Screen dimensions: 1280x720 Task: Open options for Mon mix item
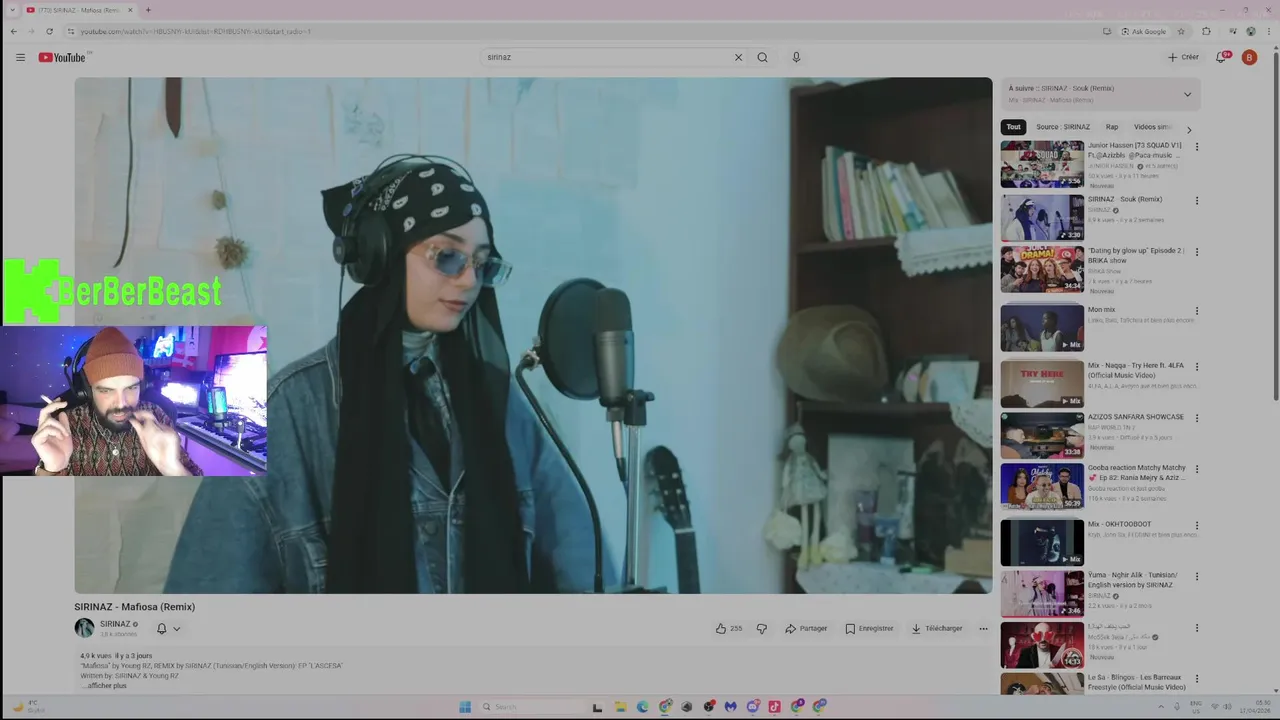pos(1196,311)
